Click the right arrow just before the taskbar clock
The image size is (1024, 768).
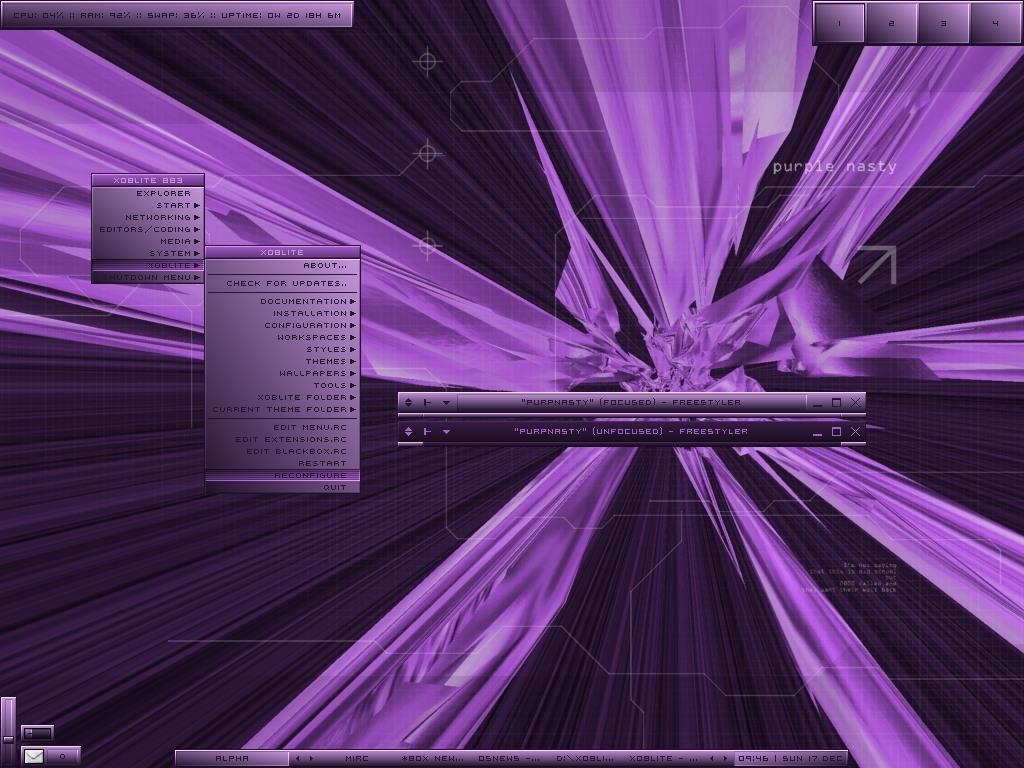click(725, 758)
